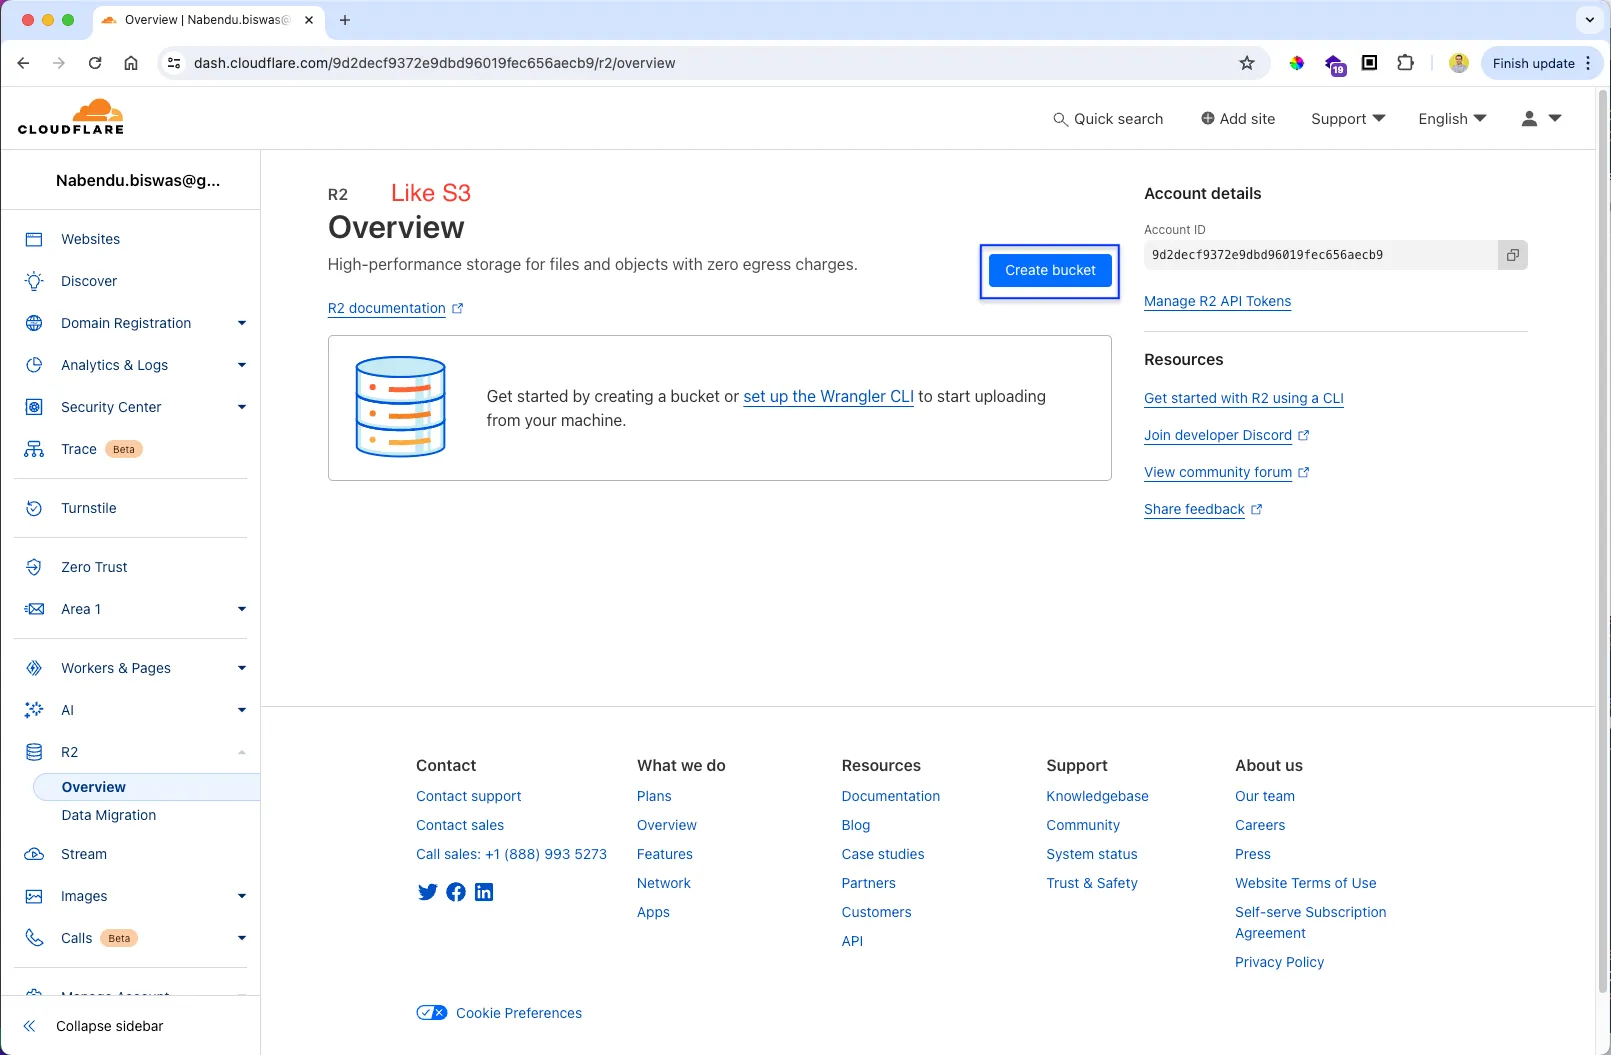This screenshot has width=1611, height=1055.
Task: Click the Finish update button
Action: pos(1542,63)
